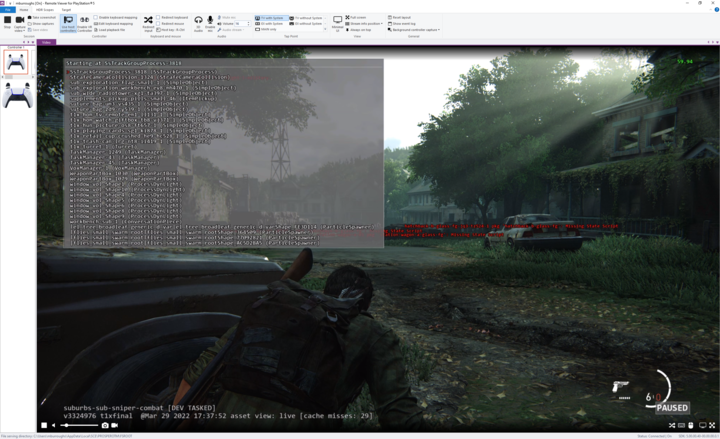The width and height of the screenshot is (720, 439).
Task: Toggle Always on top pin
Action: (x=358, y=29)
